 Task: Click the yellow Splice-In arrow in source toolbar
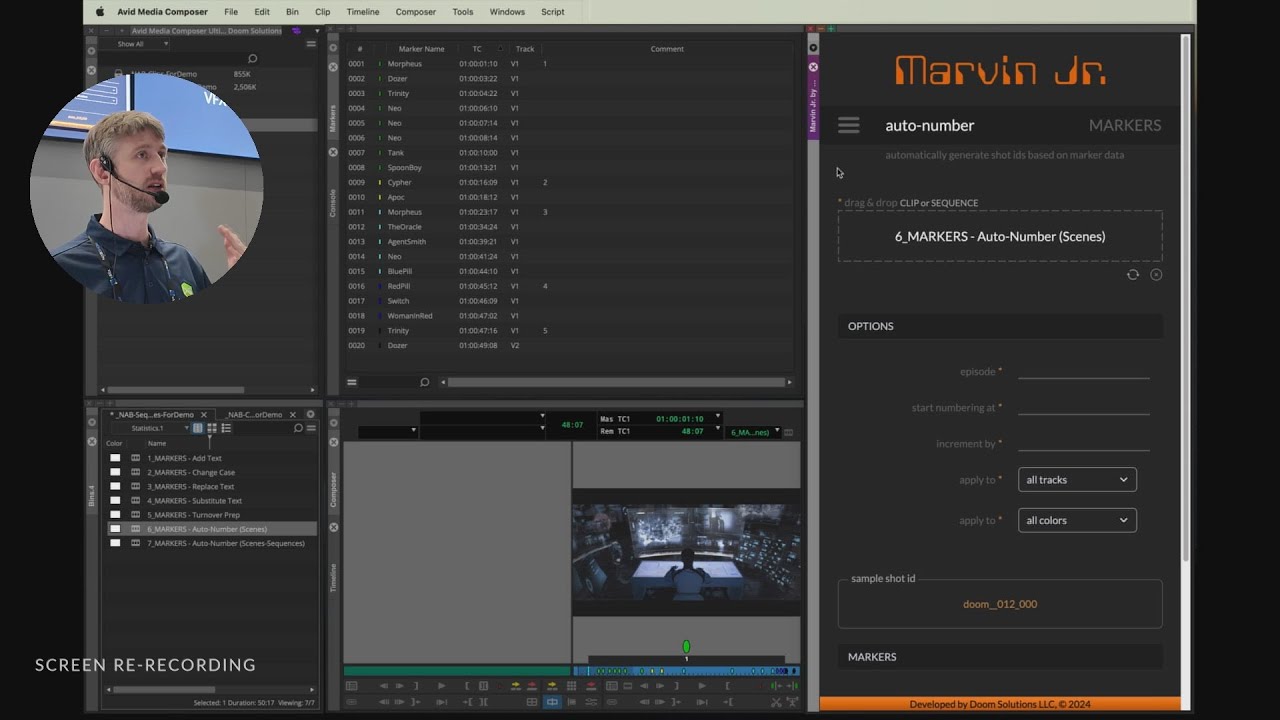[516, 686]
